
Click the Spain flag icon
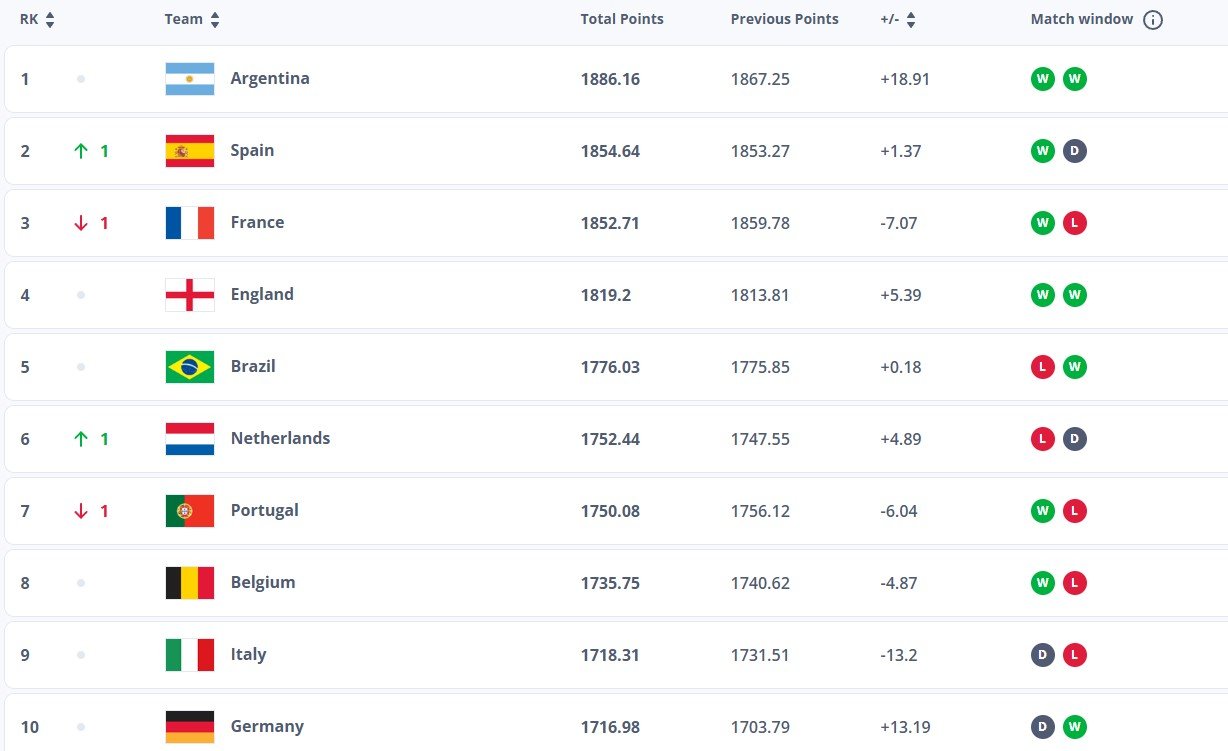click(x=190, y=151)
